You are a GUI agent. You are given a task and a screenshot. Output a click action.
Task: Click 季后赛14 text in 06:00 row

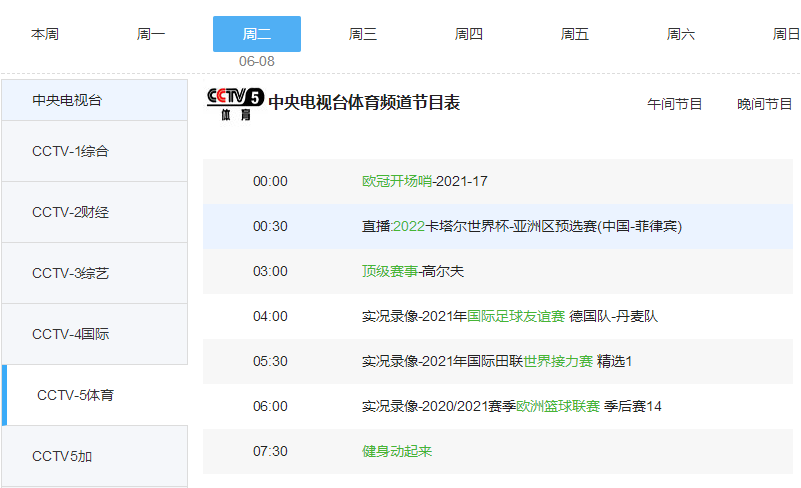point(633,406)
